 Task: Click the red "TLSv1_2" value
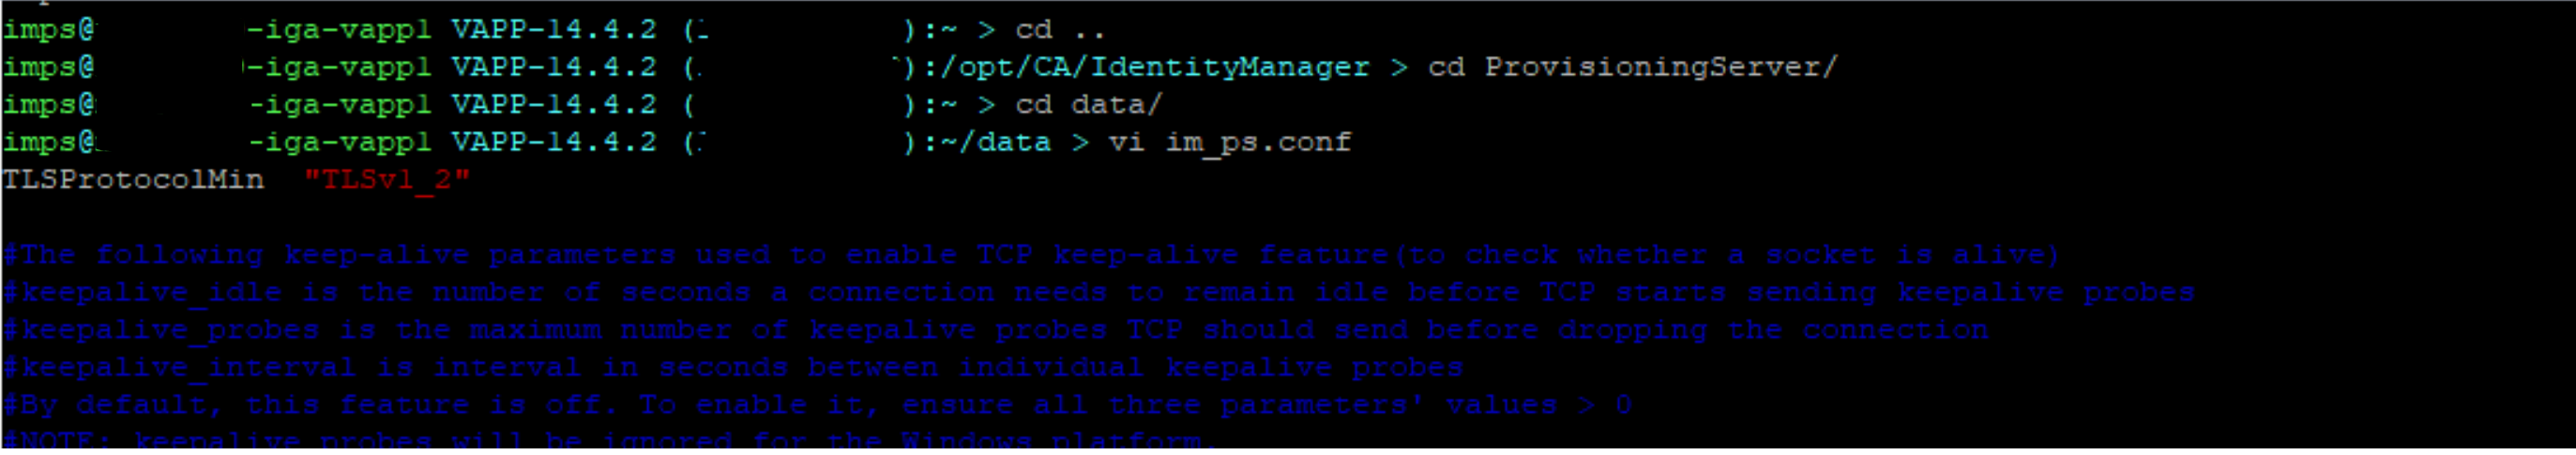coord(386,180)
